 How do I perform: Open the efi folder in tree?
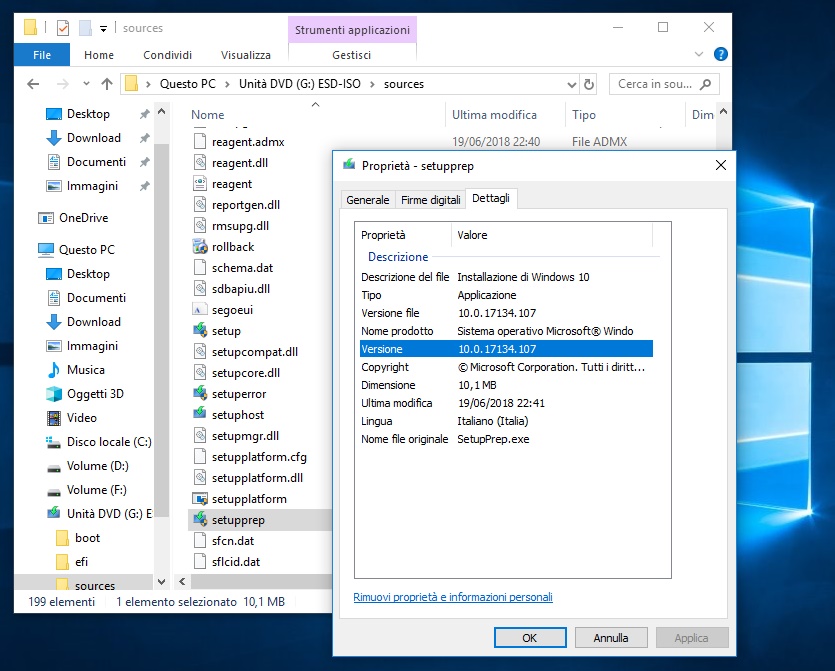(x=81, y=562)
